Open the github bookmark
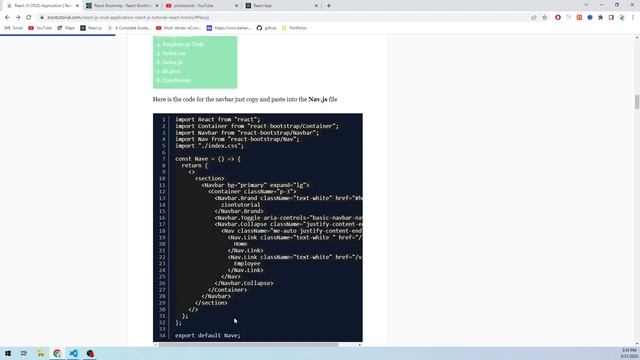This screenshot has width=640, height=360. click(267, 28)
